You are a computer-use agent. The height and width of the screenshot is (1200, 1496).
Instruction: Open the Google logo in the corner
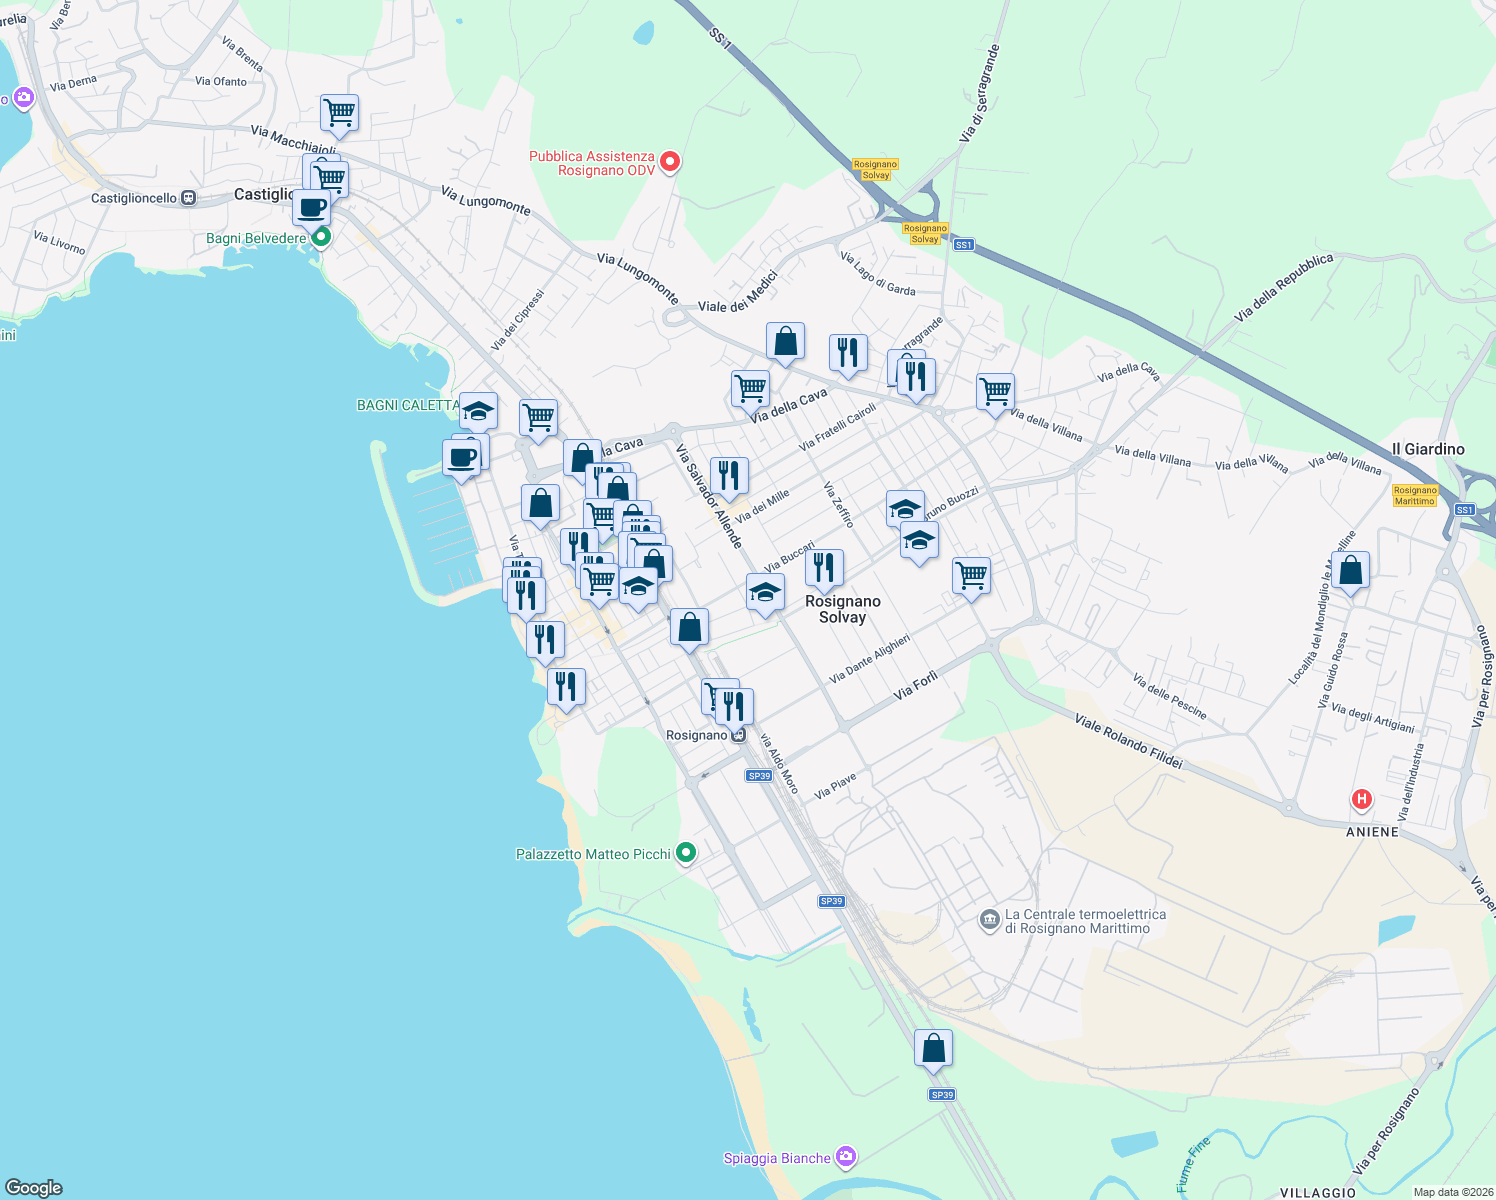tap(35, 1188)
